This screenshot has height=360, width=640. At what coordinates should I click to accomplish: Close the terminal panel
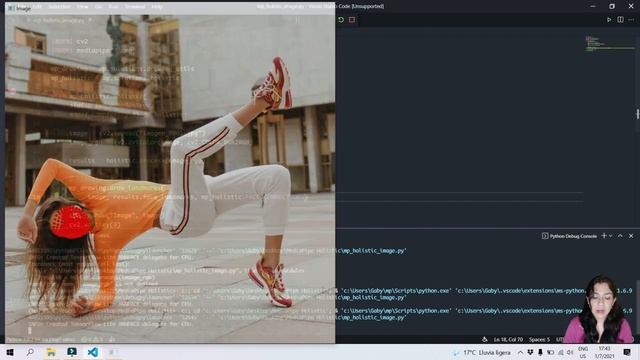[x=631, y=236]
